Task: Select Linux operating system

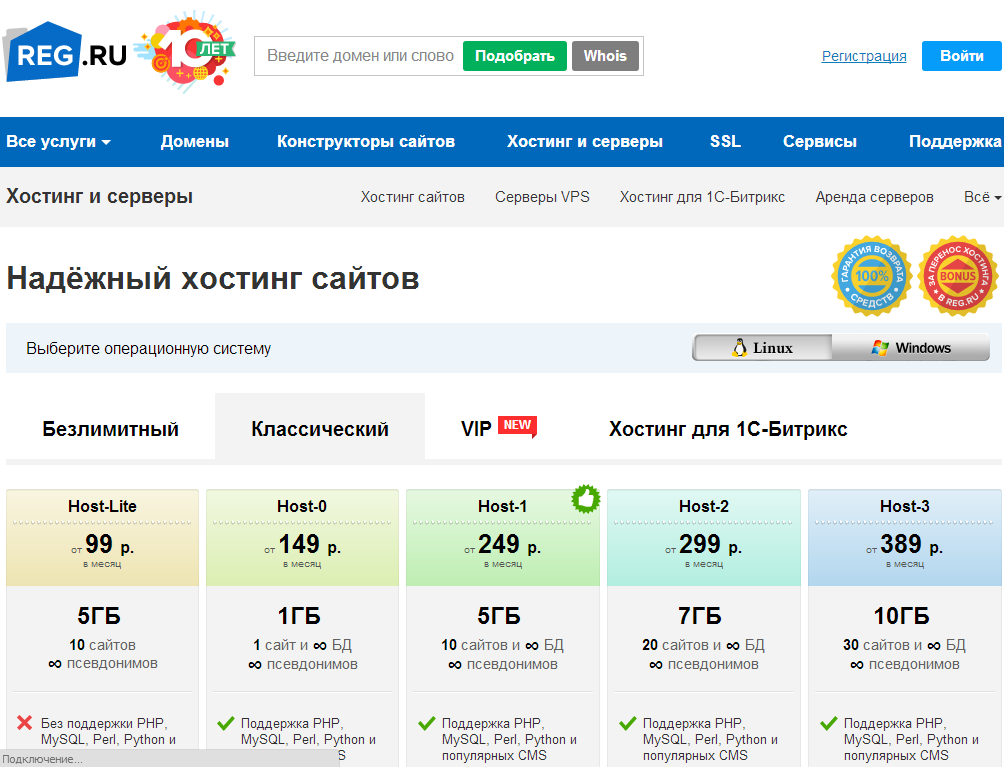Action: point(762,348)
